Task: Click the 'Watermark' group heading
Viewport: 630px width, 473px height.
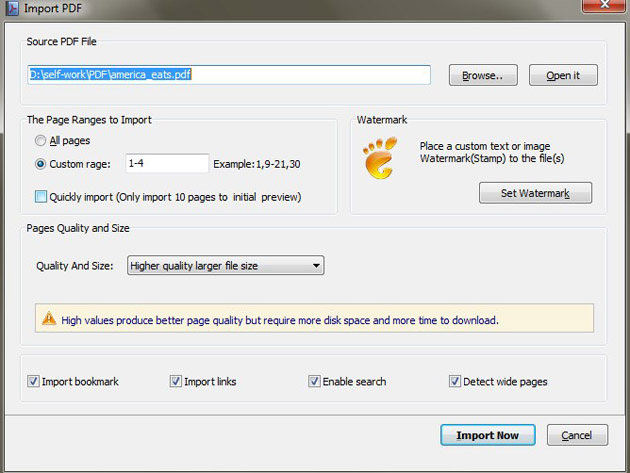Action: coord(382,120)
